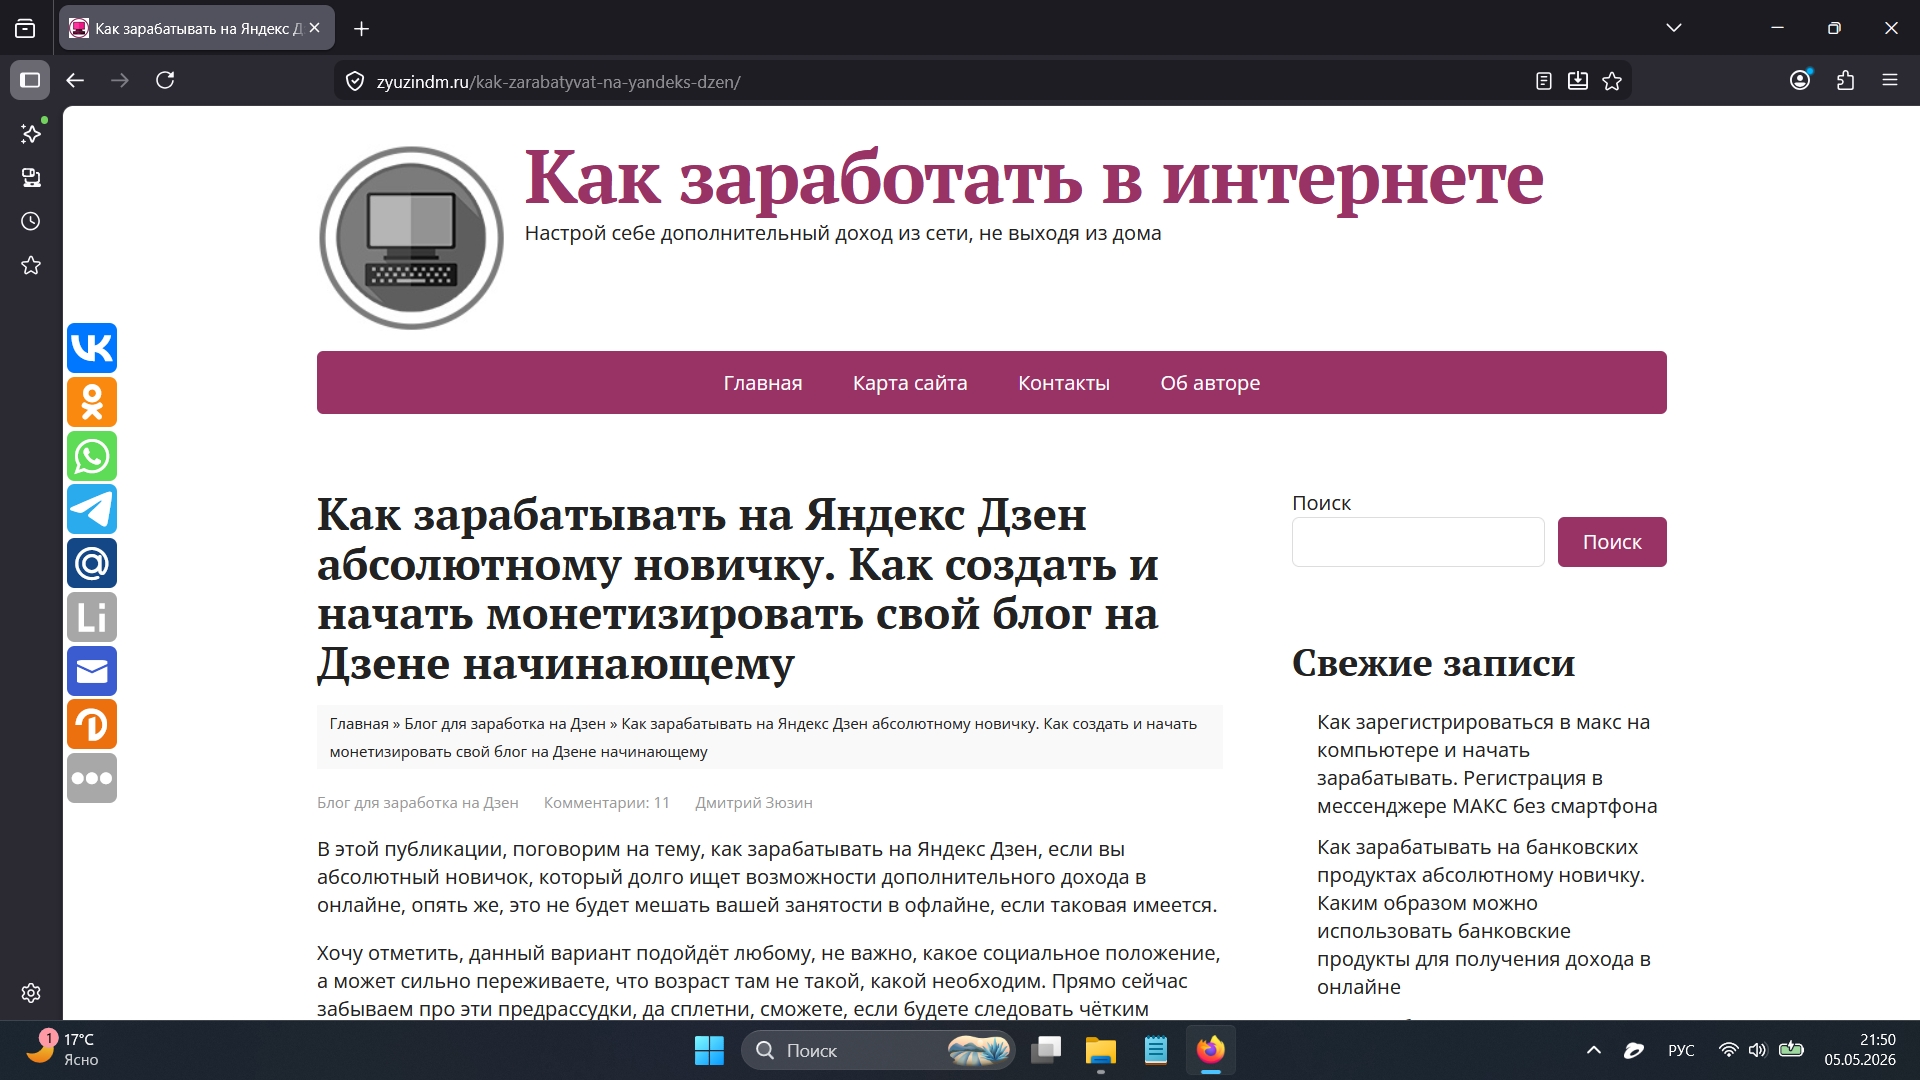Open the Карта сайта menu item

[910, 383]
